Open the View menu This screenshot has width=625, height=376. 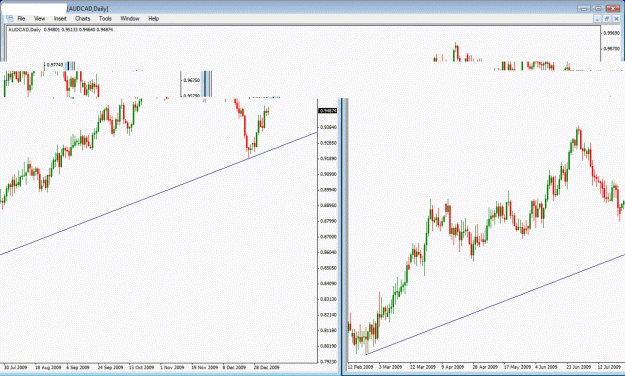point(39,18)
